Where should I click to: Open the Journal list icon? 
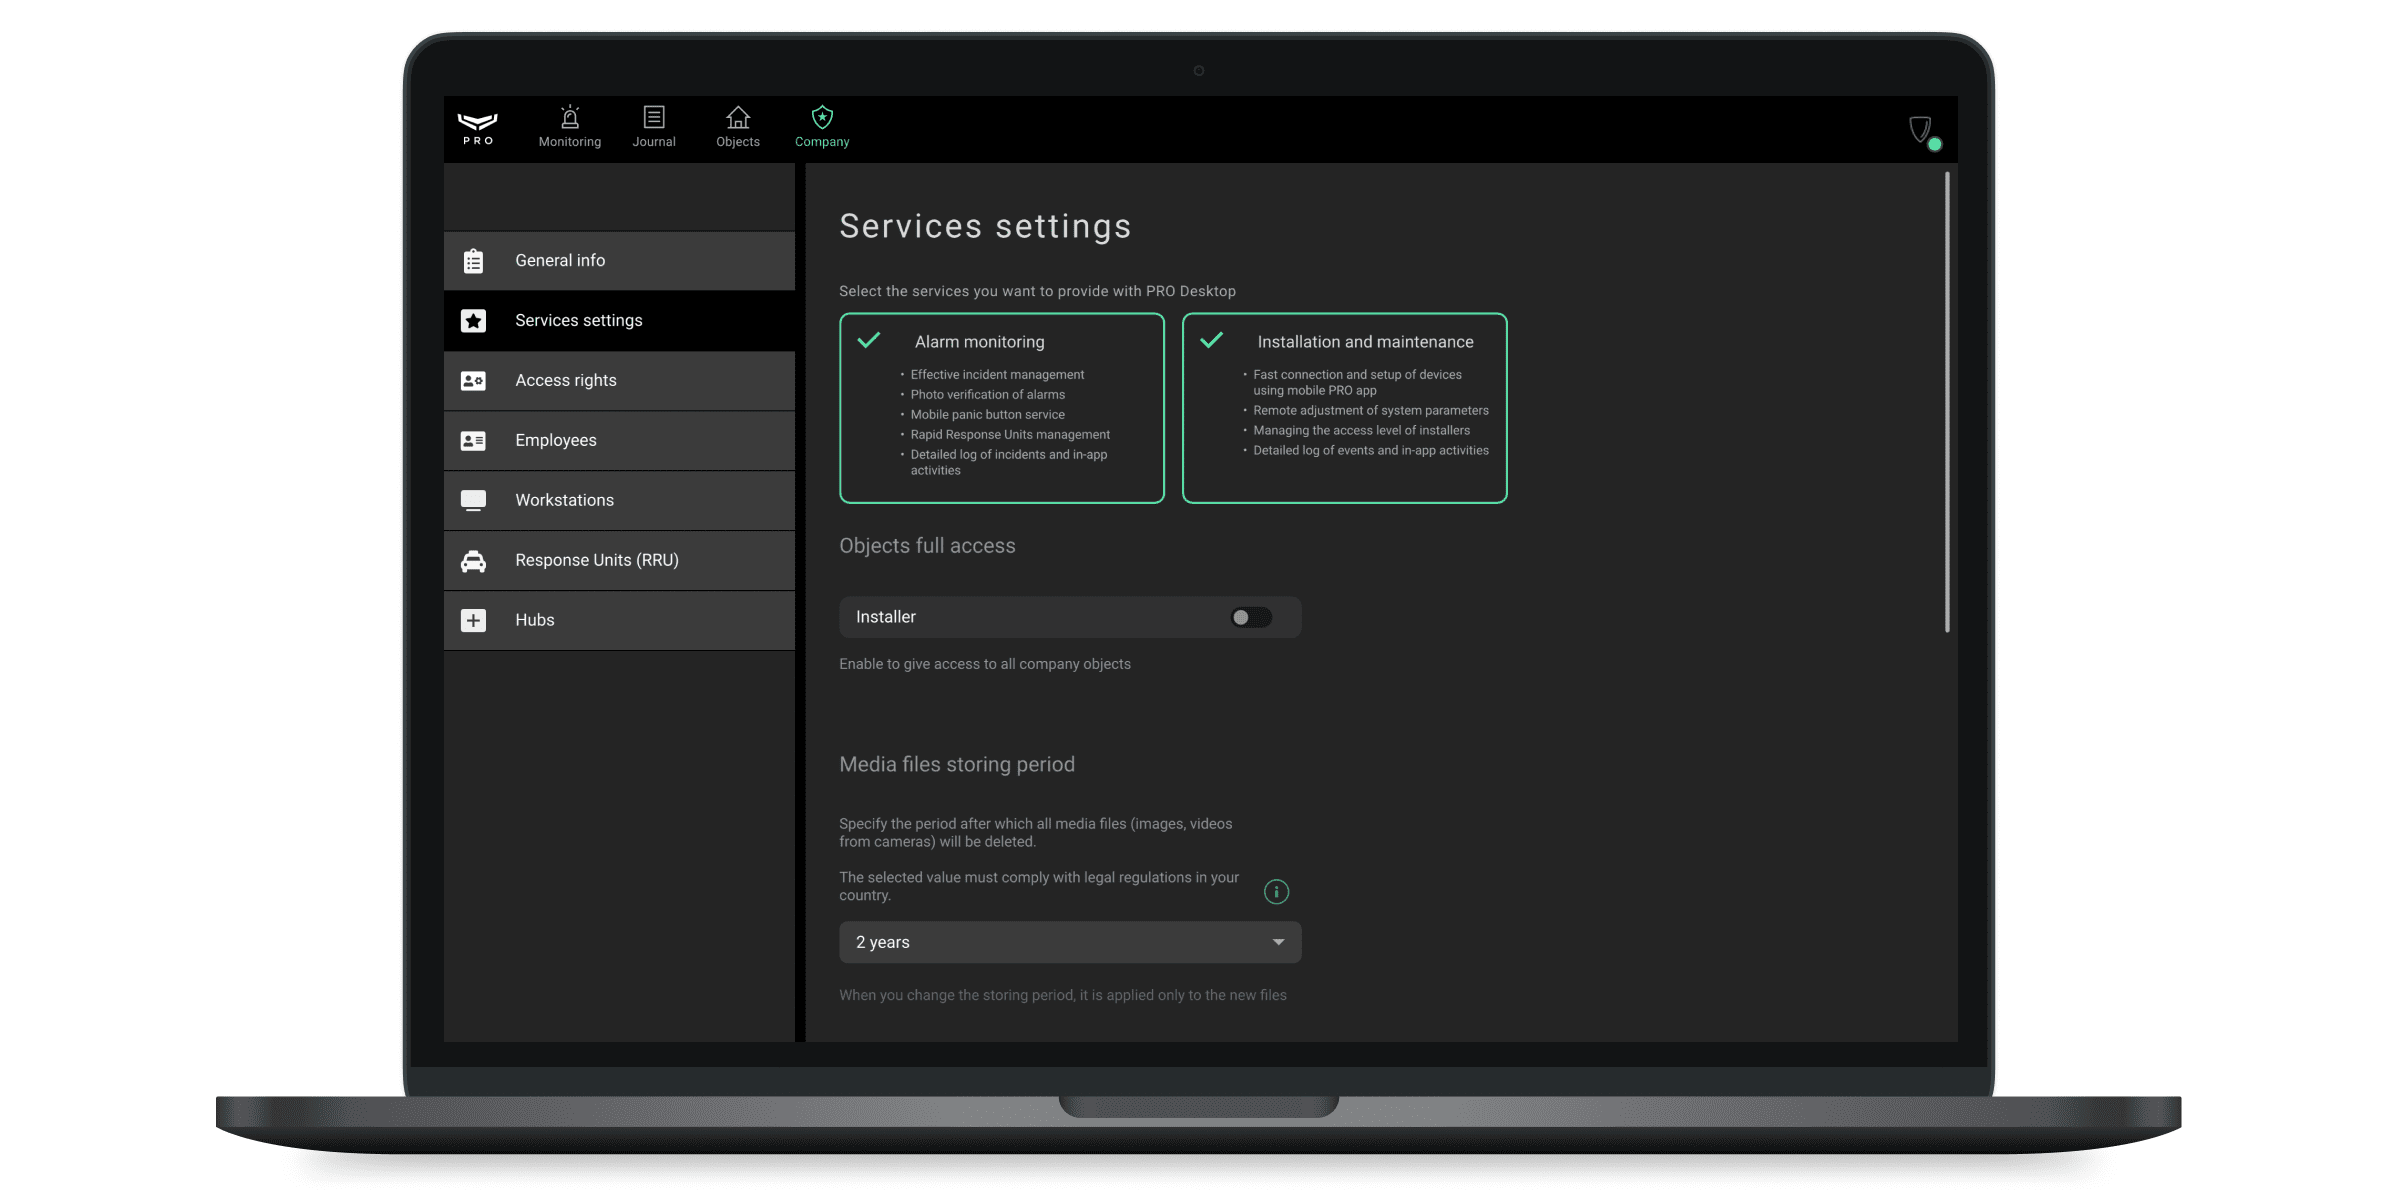654,117
